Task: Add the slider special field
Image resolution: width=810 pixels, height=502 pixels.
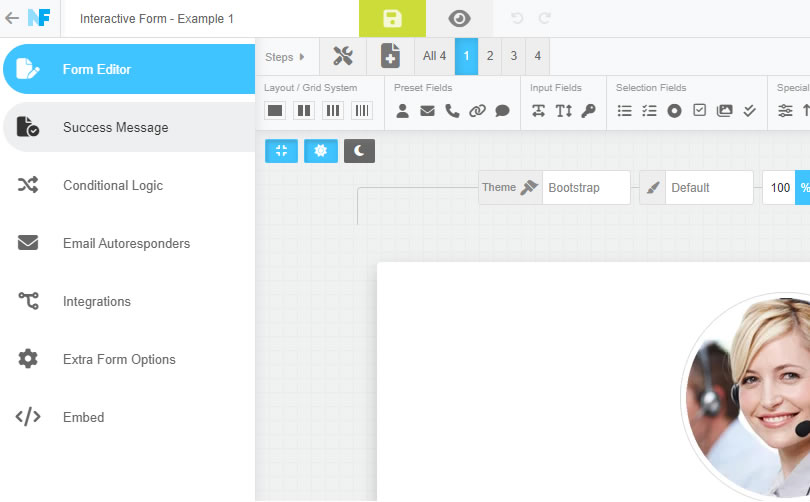Action: (785, 111)
